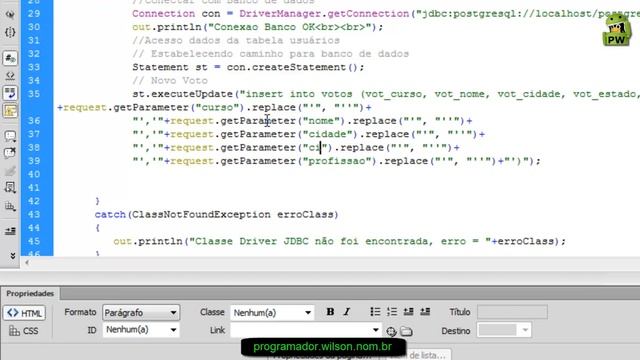Click the "profissao" parameter string on line 39
This screenshot has height=360, width=640.
337,161
